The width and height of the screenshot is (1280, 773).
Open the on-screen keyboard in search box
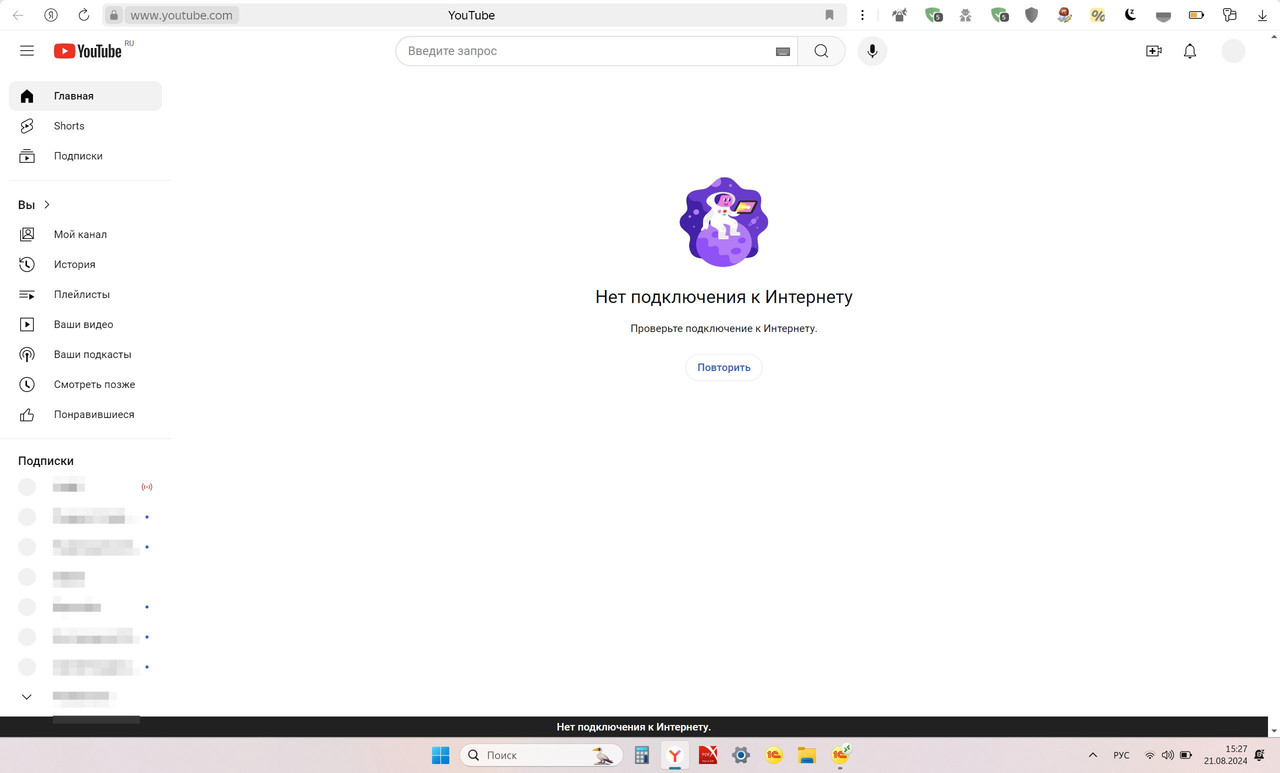pos(783,52)
